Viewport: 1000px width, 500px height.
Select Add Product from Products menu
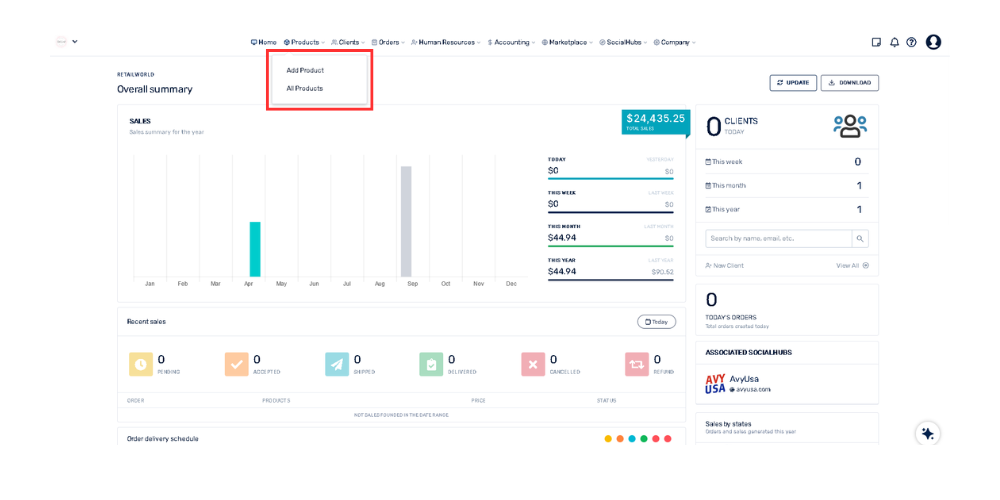[x=305, y=70]
